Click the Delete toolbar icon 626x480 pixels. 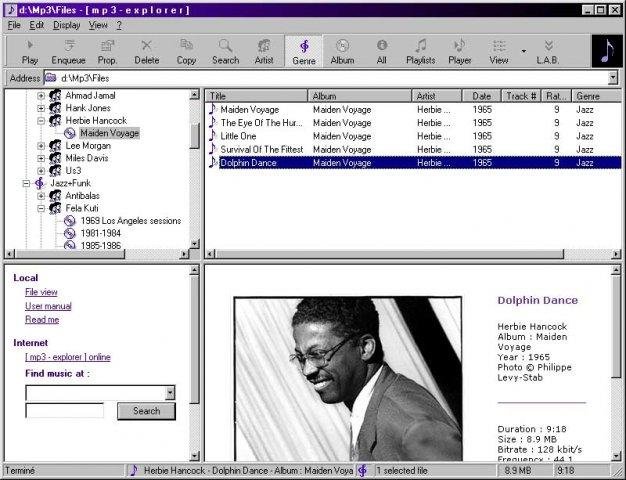(147, 45)
